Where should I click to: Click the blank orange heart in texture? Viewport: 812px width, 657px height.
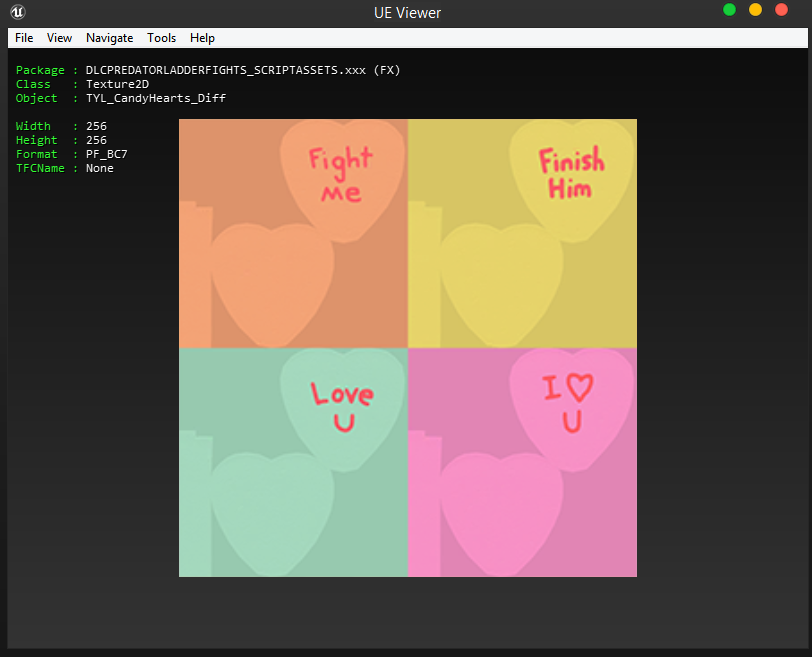(x=272, y=280)
